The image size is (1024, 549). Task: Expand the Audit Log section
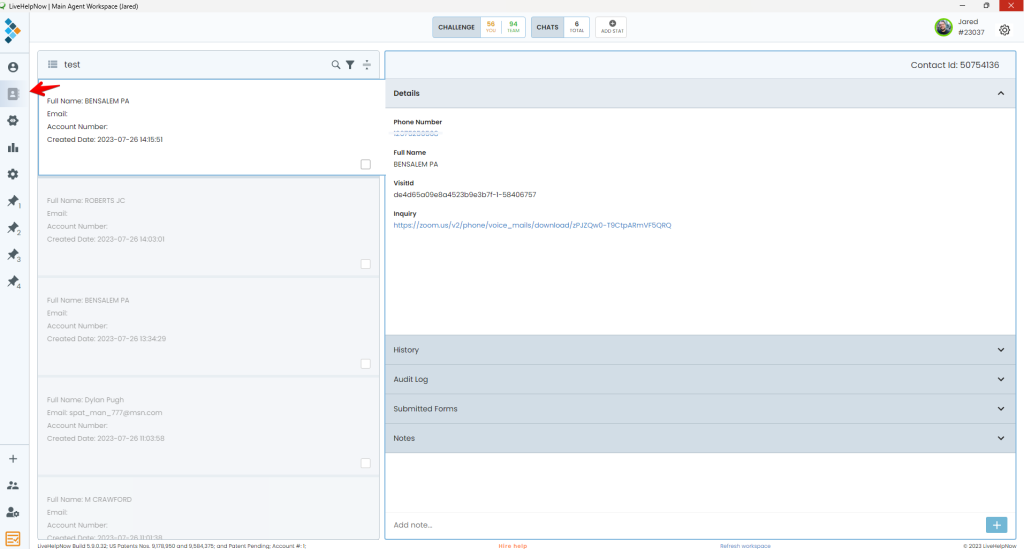click(700, 380)
